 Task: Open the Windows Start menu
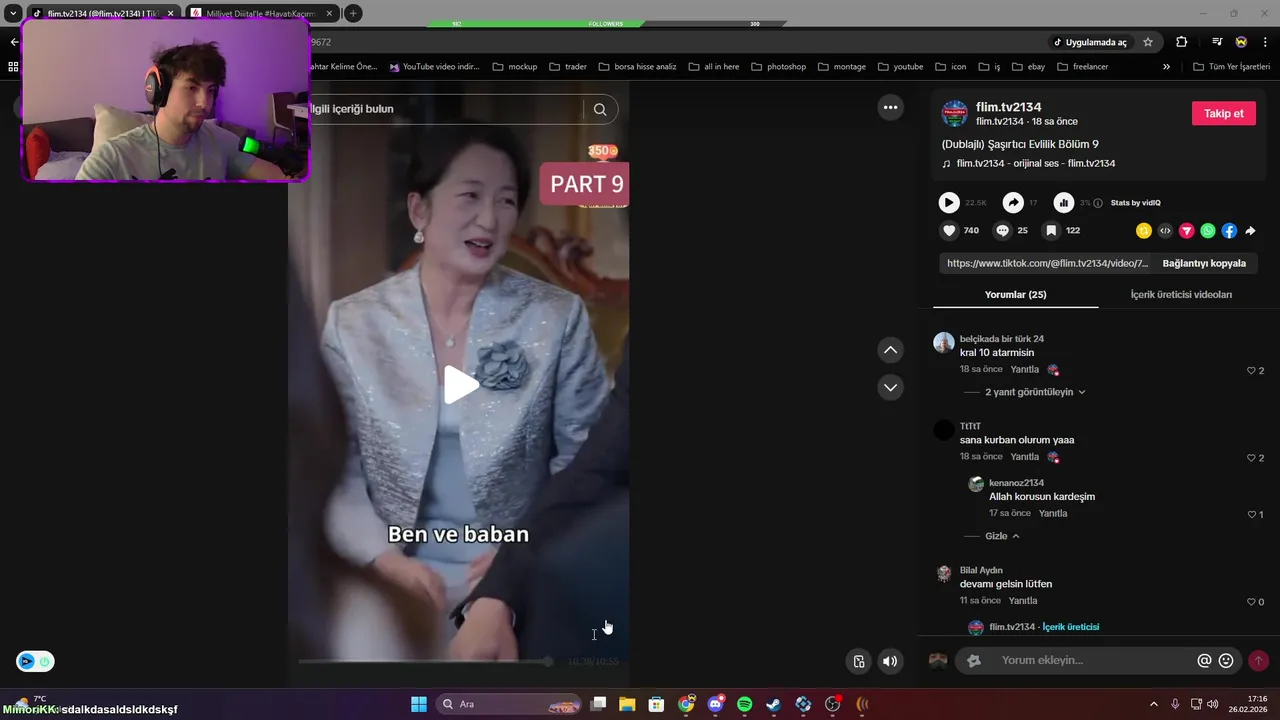(x=419, y=704)
